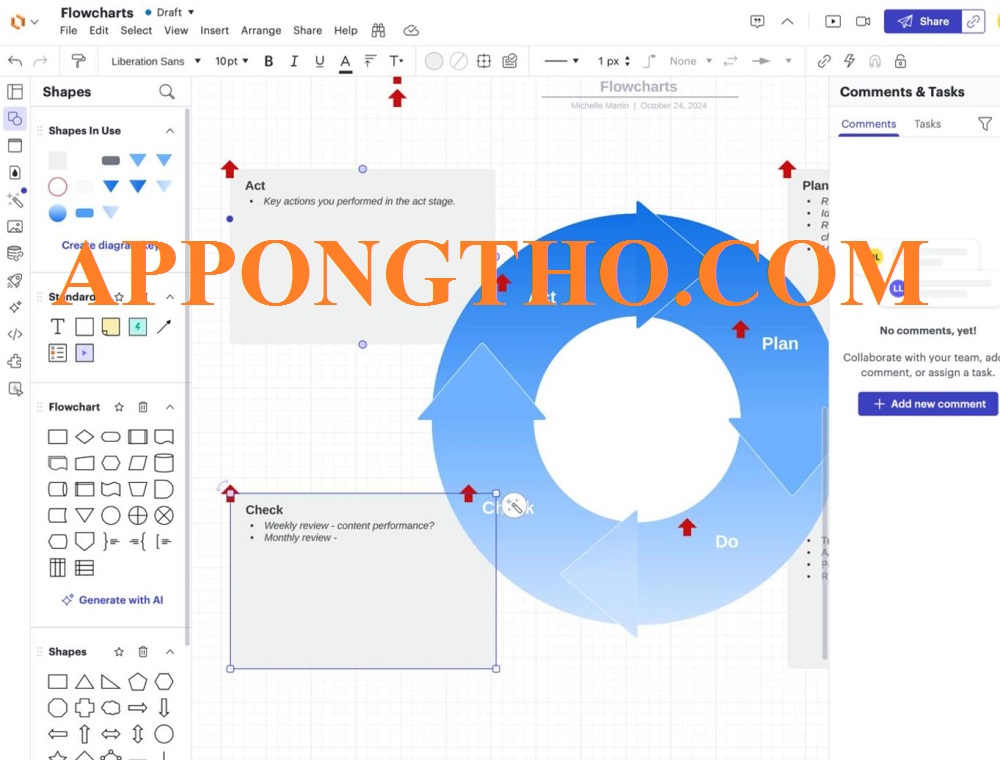The image size is (1000, 760).
Task: Open the shape fill color circle
Action: coord(434,61)
